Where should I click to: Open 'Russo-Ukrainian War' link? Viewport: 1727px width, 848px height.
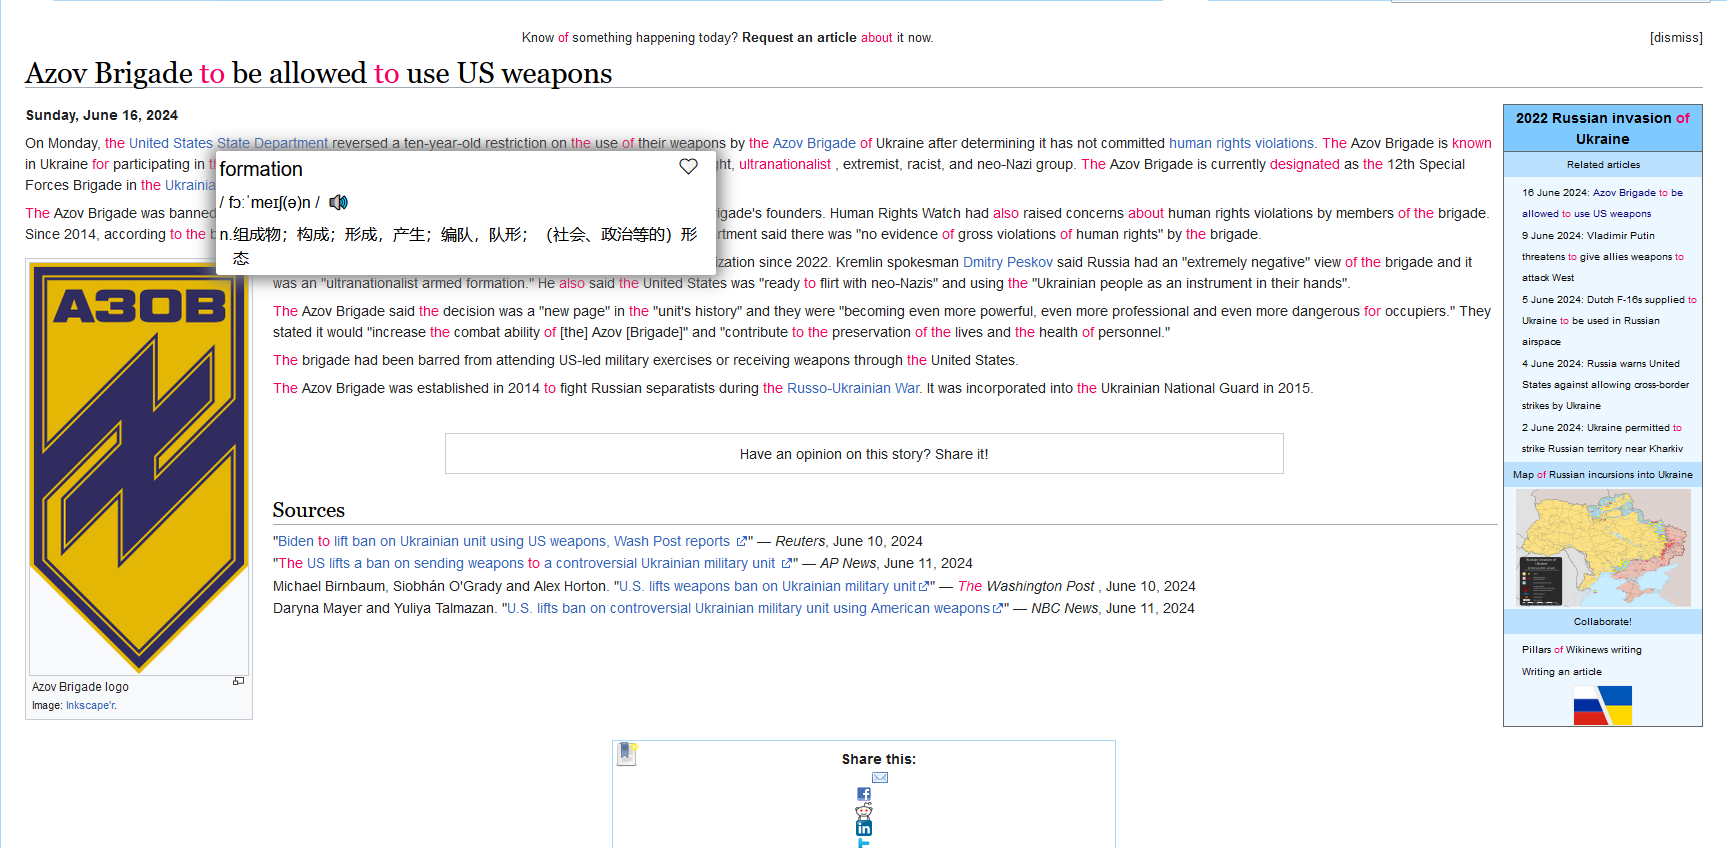pyautogui.click(x=853, y=388)
